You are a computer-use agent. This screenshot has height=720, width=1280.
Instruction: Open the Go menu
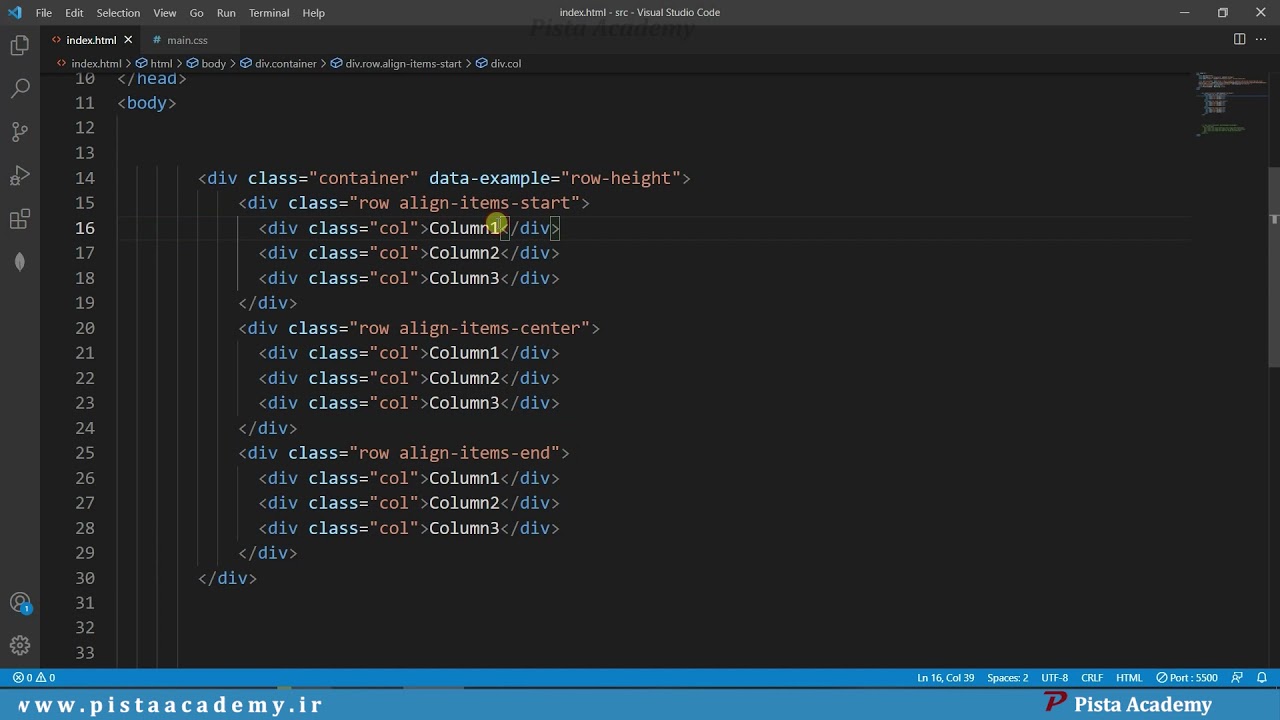point(196,12)
